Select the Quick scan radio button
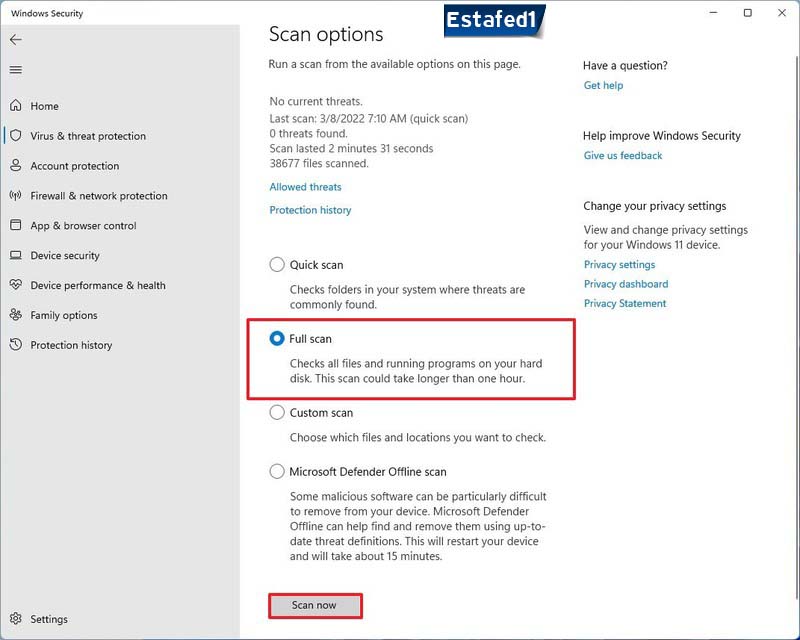 tap(277, 264)
